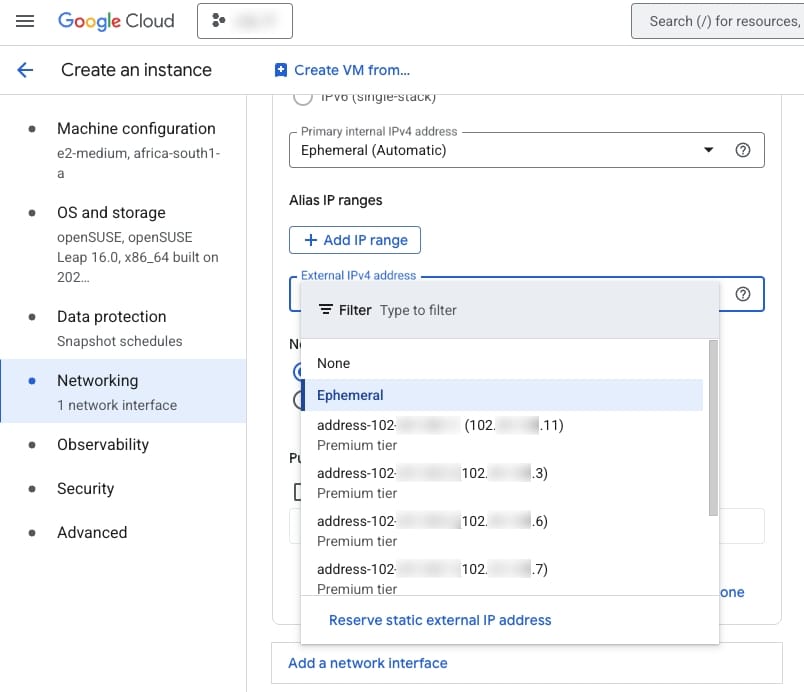Open help for External IPv4 address

[x=742, y=294]
